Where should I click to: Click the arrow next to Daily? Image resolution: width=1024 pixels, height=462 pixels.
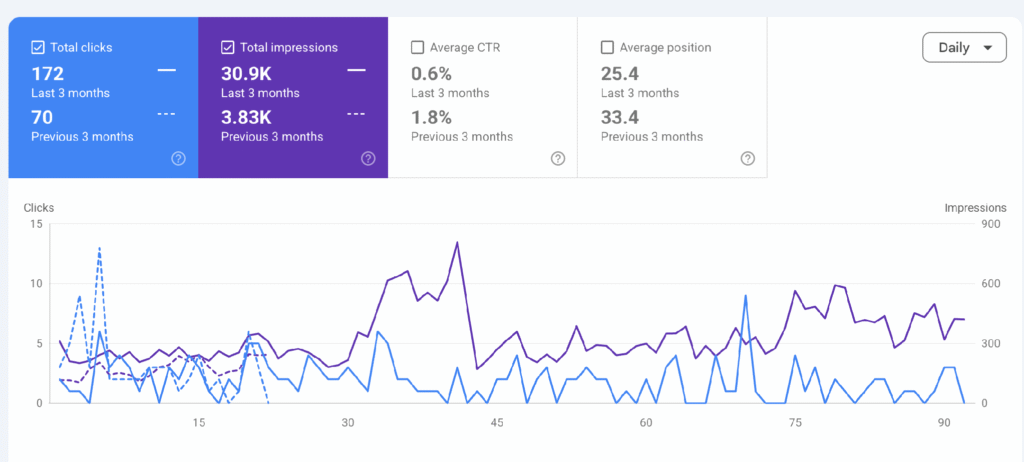click(x=987, y=48)
